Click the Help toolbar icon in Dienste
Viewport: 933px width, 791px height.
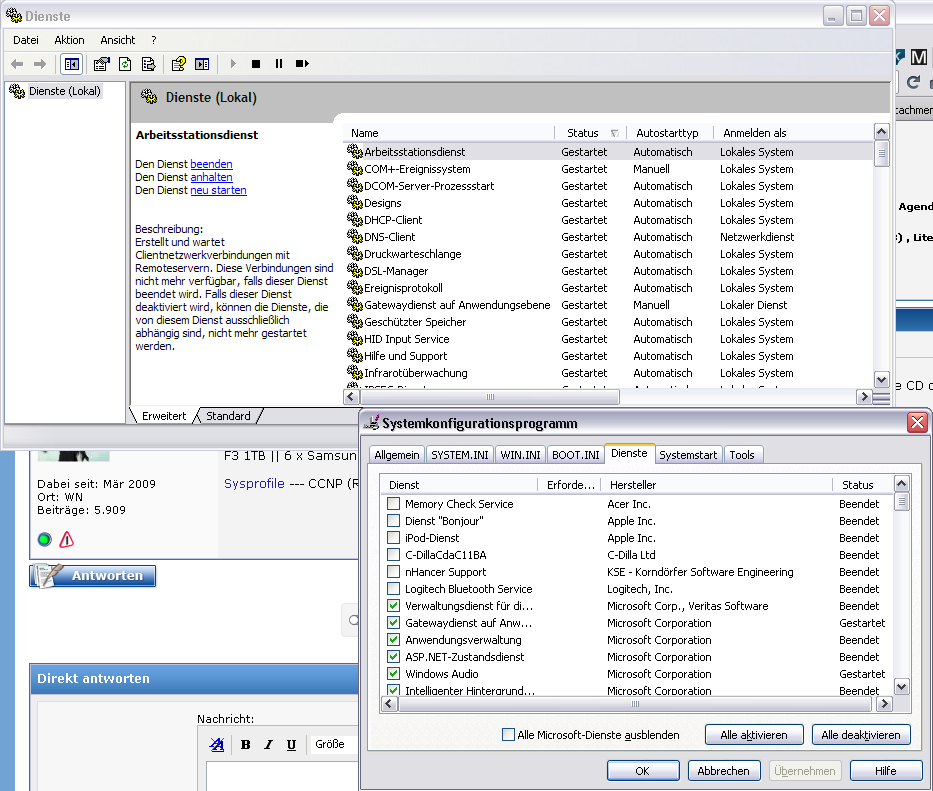178,64
